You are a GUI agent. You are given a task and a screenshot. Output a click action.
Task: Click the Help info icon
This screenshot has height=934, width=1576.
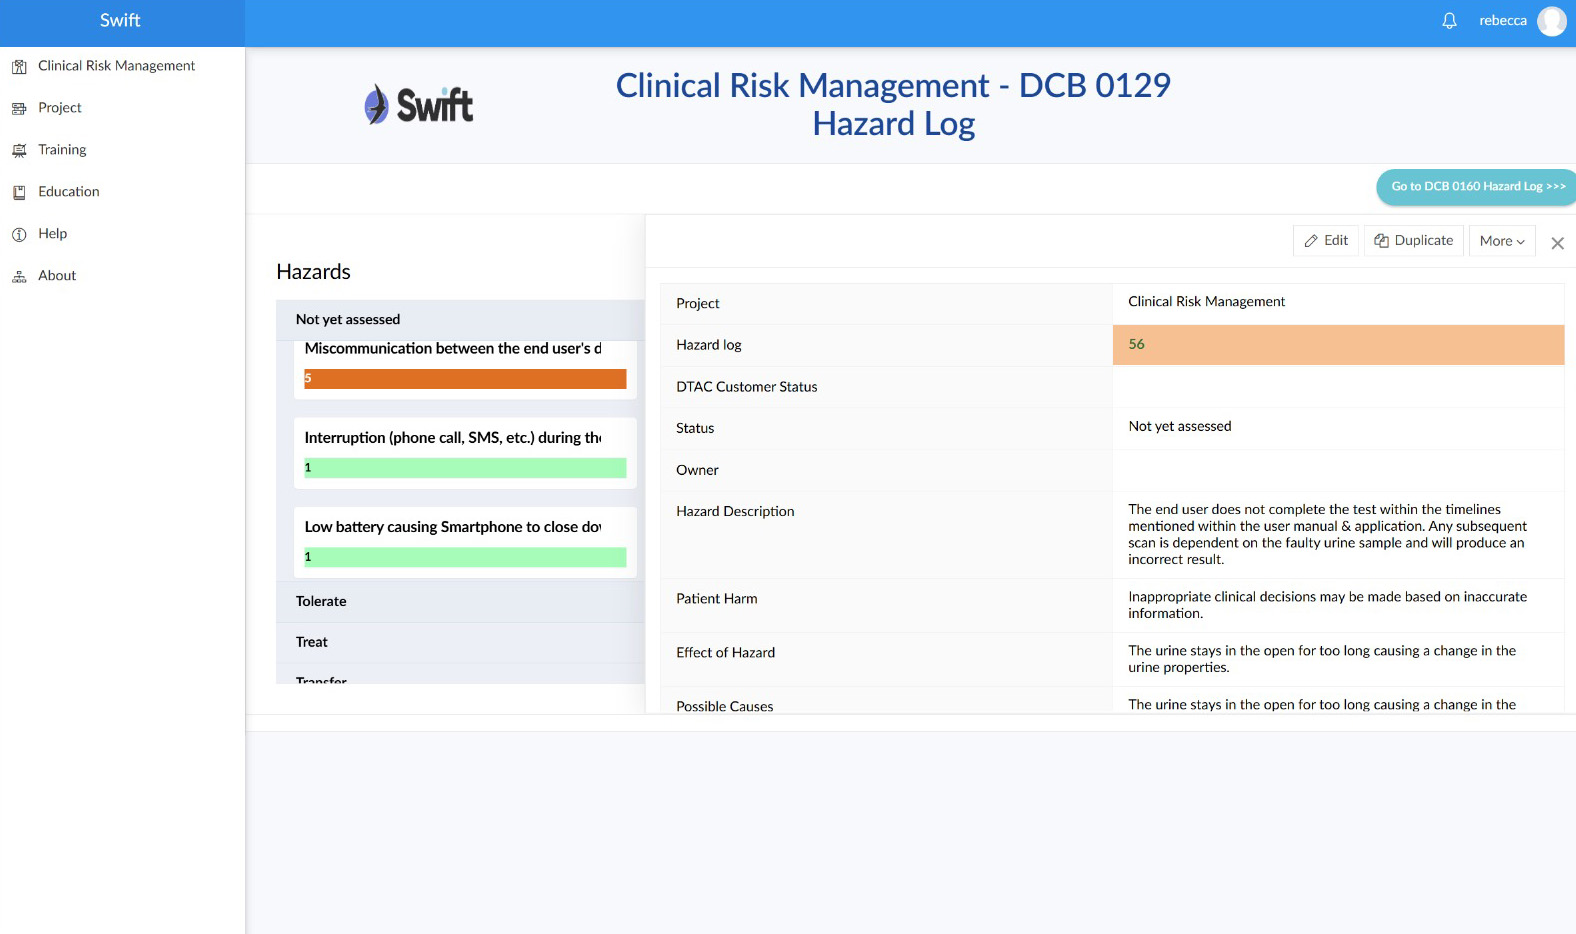(x=19, y=235)
